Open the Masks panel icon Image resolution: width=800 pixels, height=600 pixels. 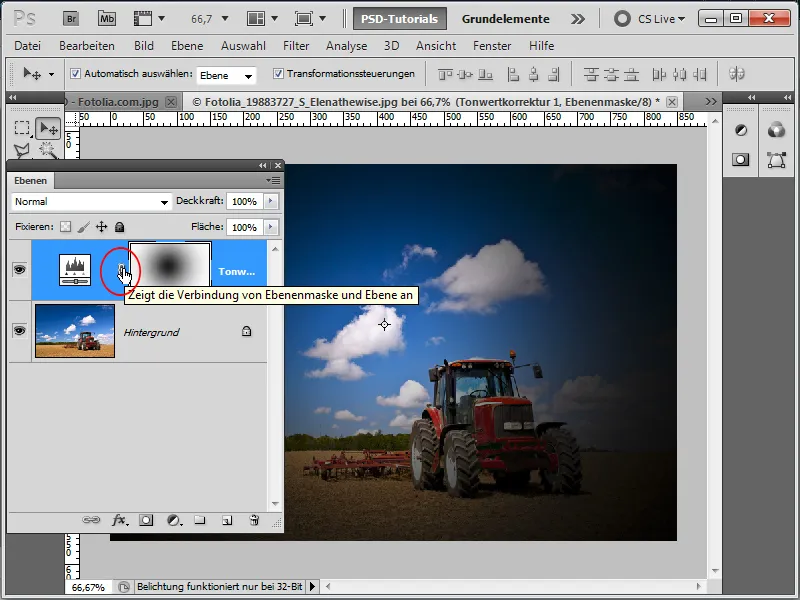pos(741,160)
